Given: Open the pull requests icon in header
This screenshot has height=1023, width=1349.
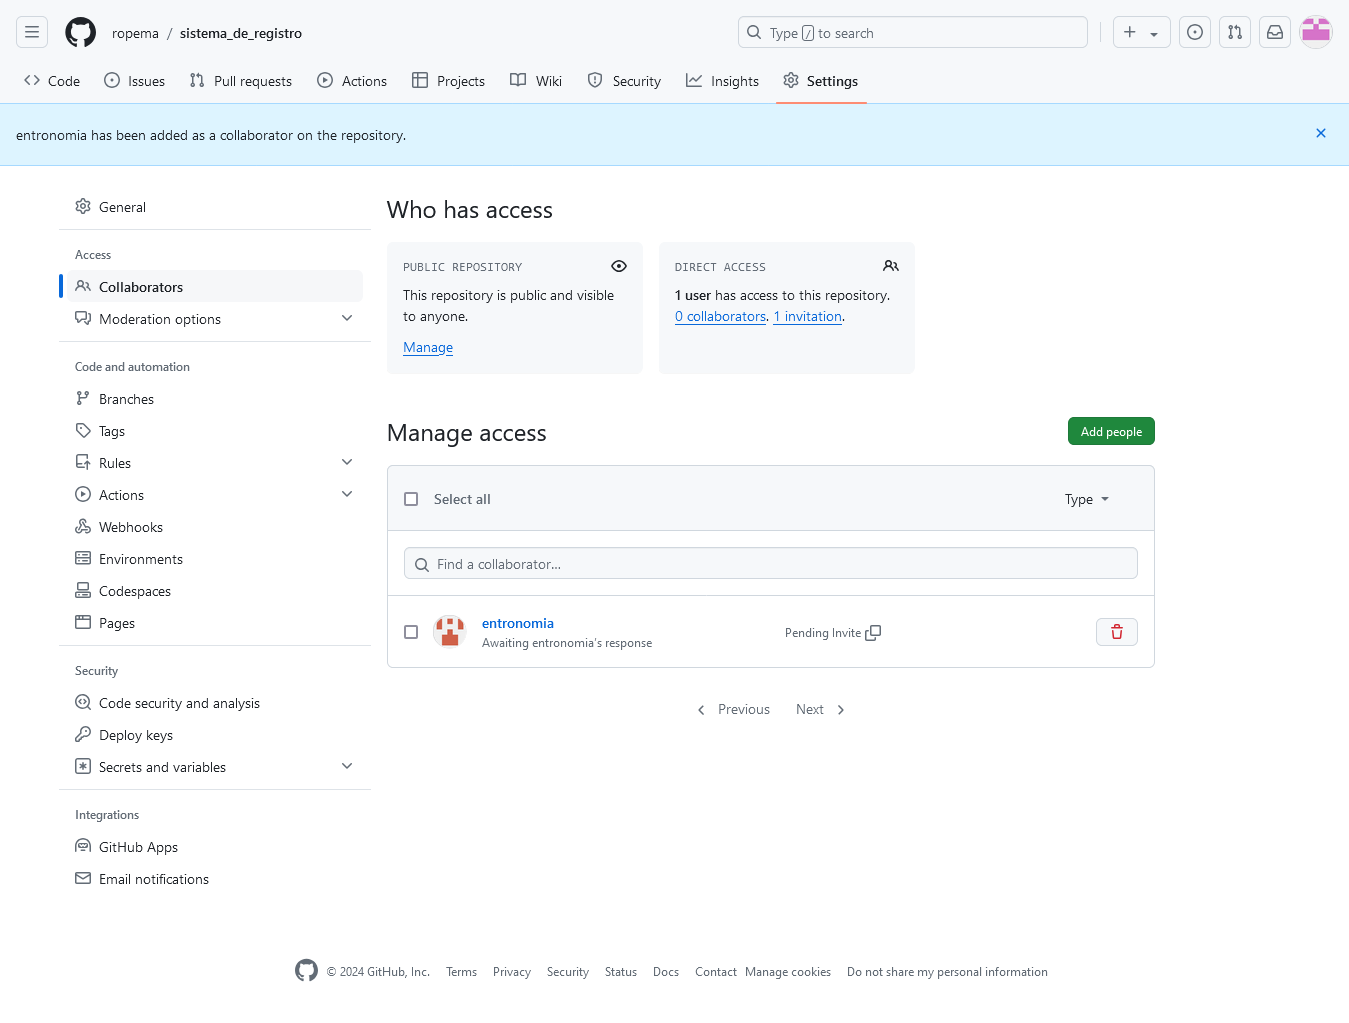Looking at the screenshot, I should tap(1235, 32).
